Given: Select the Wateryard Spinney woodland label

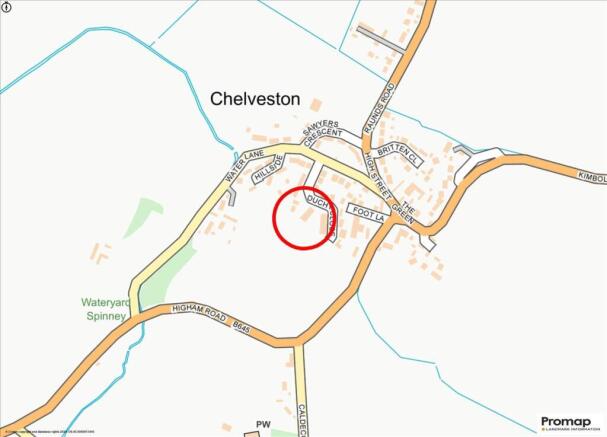Looking at the screenshot, I should (x=106, y=309).
